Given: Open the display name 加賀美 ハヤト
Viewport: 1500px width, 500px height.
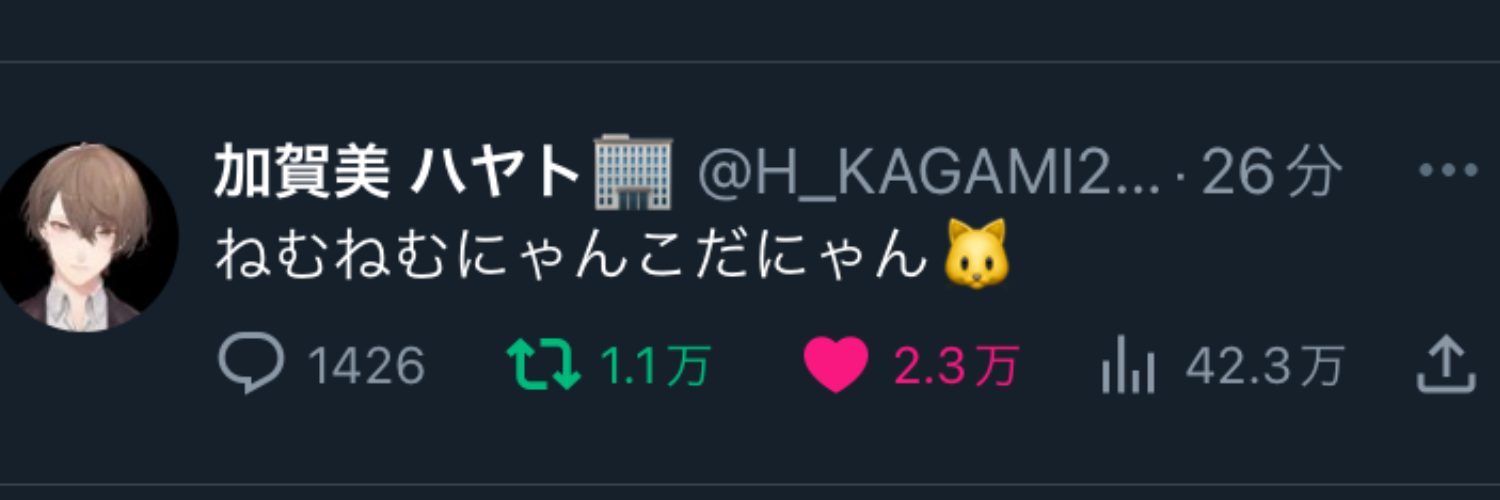Looking at the screenshot, I should 397,174.
